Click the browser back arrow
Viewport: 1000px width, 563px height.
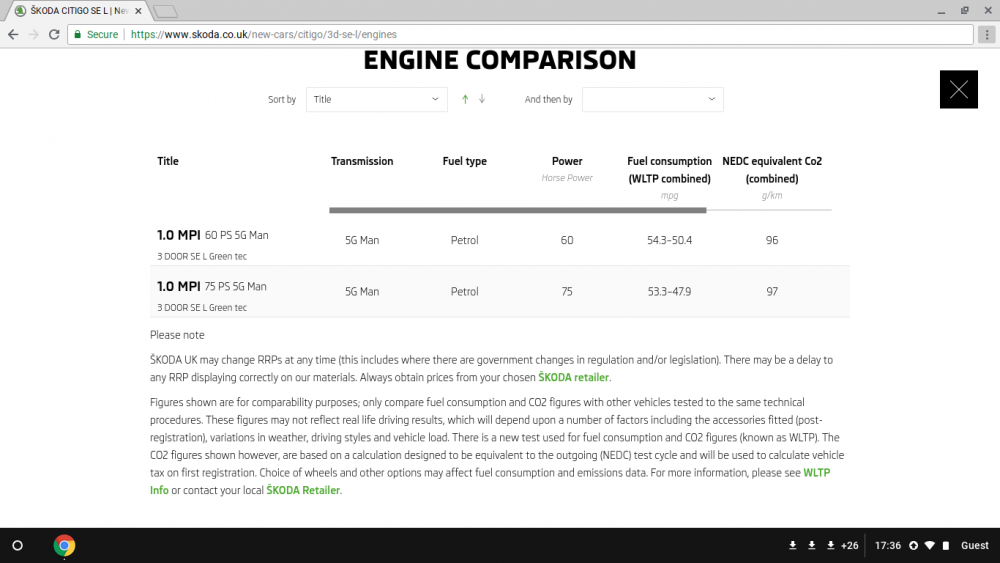(13, 34)
